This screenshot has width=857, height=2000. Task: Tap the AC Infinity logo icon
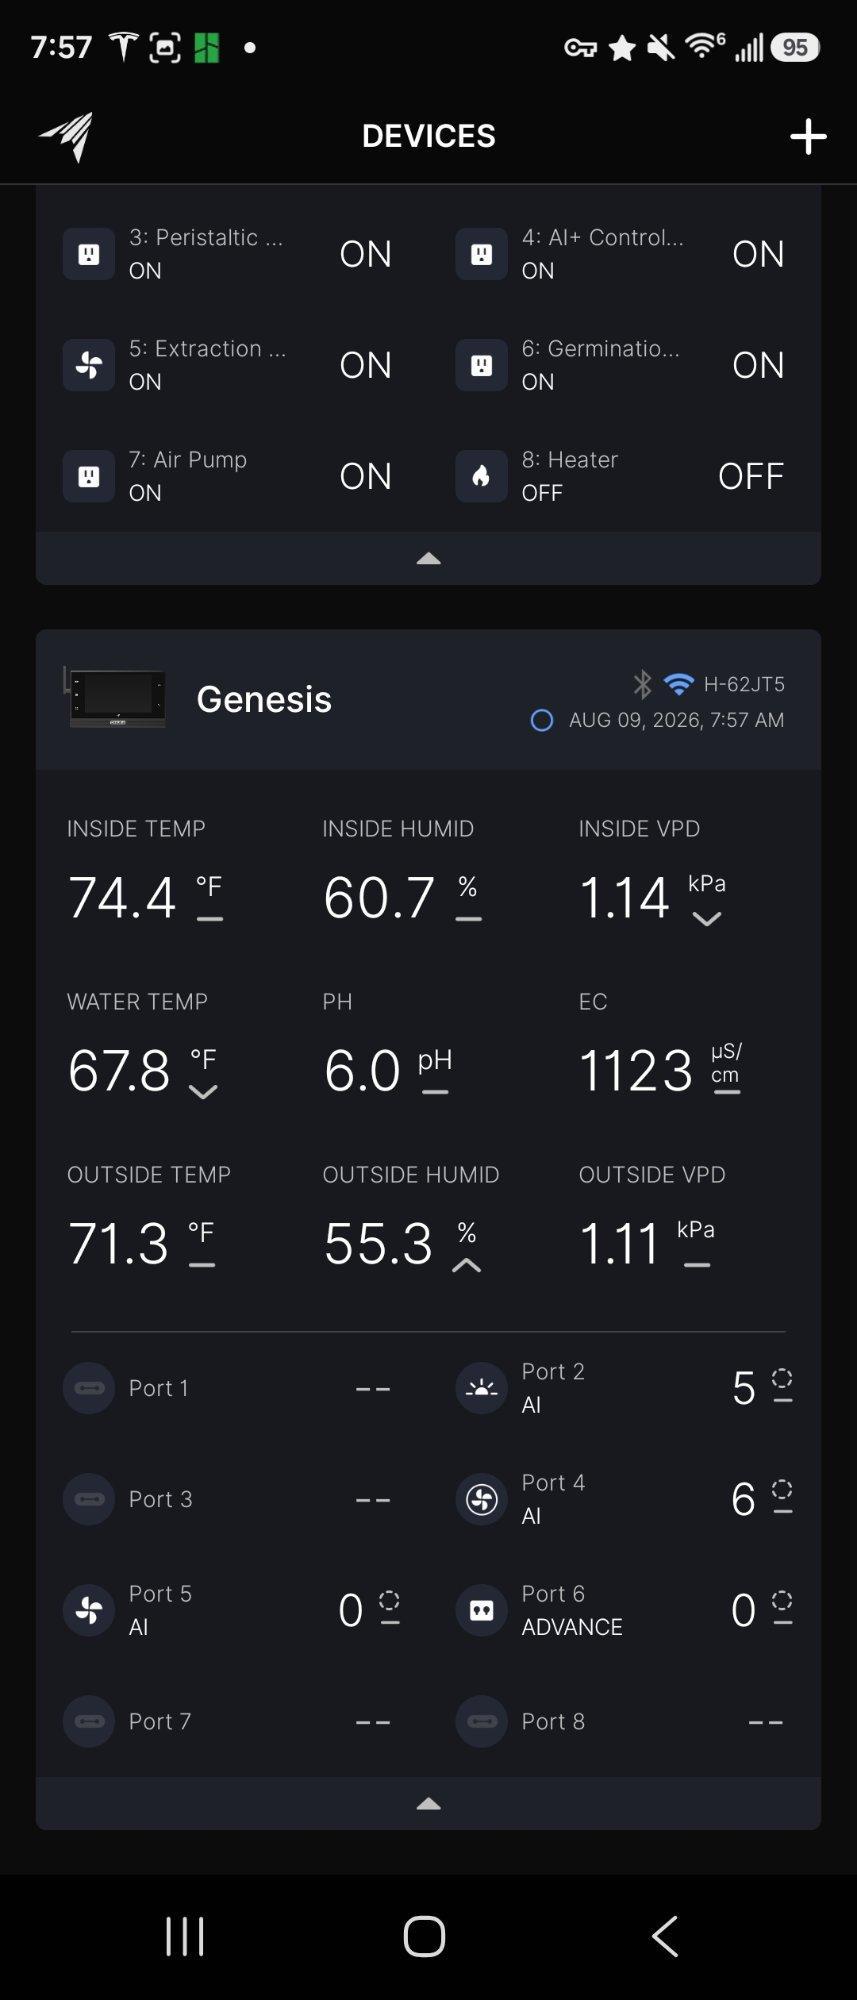coord(67,136)
